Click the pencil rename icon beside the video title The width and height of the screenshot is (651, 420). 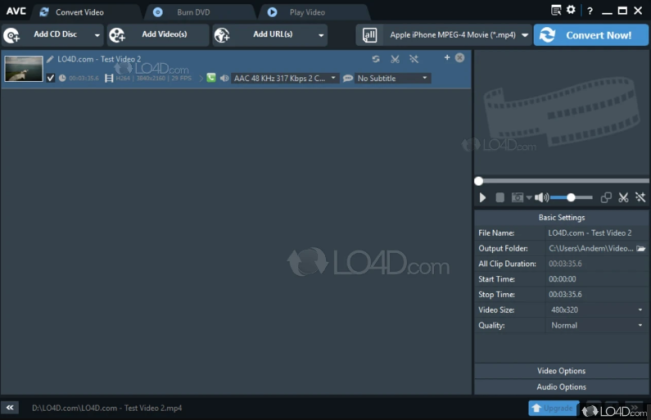[50, 59]
